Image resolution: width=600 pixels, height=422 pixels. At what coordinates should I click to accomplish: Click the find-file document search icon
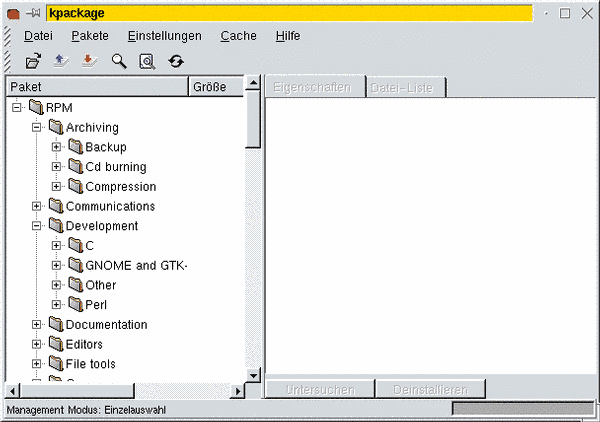[x=147, y=61]
